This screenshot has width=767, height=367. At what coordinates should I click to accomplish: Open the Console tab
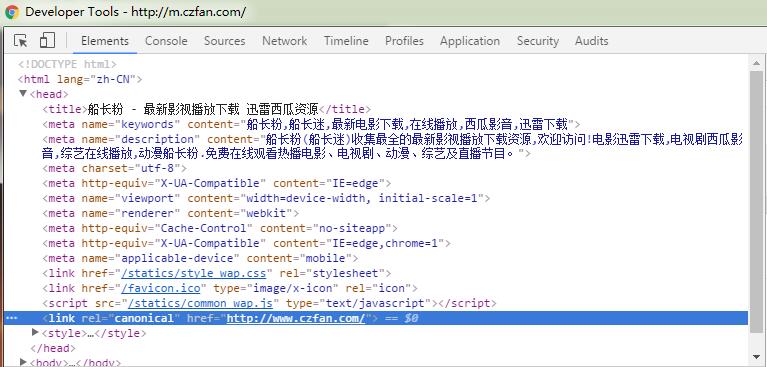point(166,41)
